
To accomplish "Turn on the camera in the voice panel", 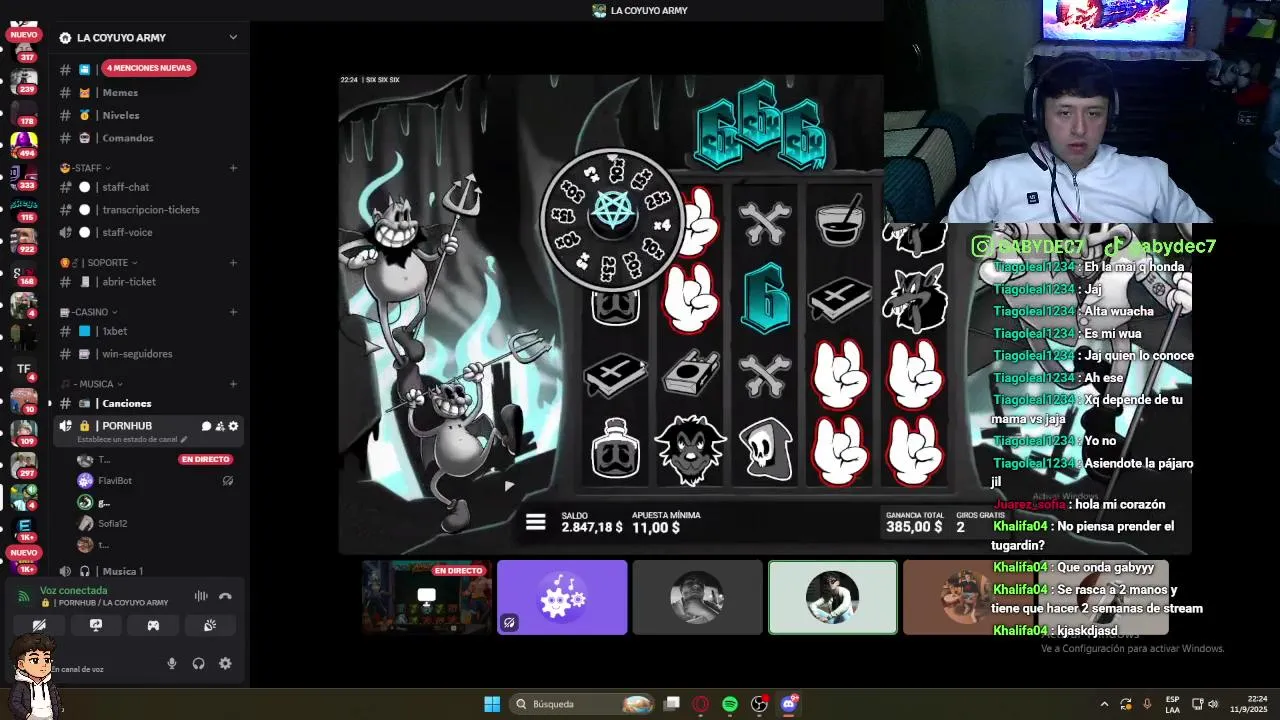I will pyautogui.click(x=39, y=625).
